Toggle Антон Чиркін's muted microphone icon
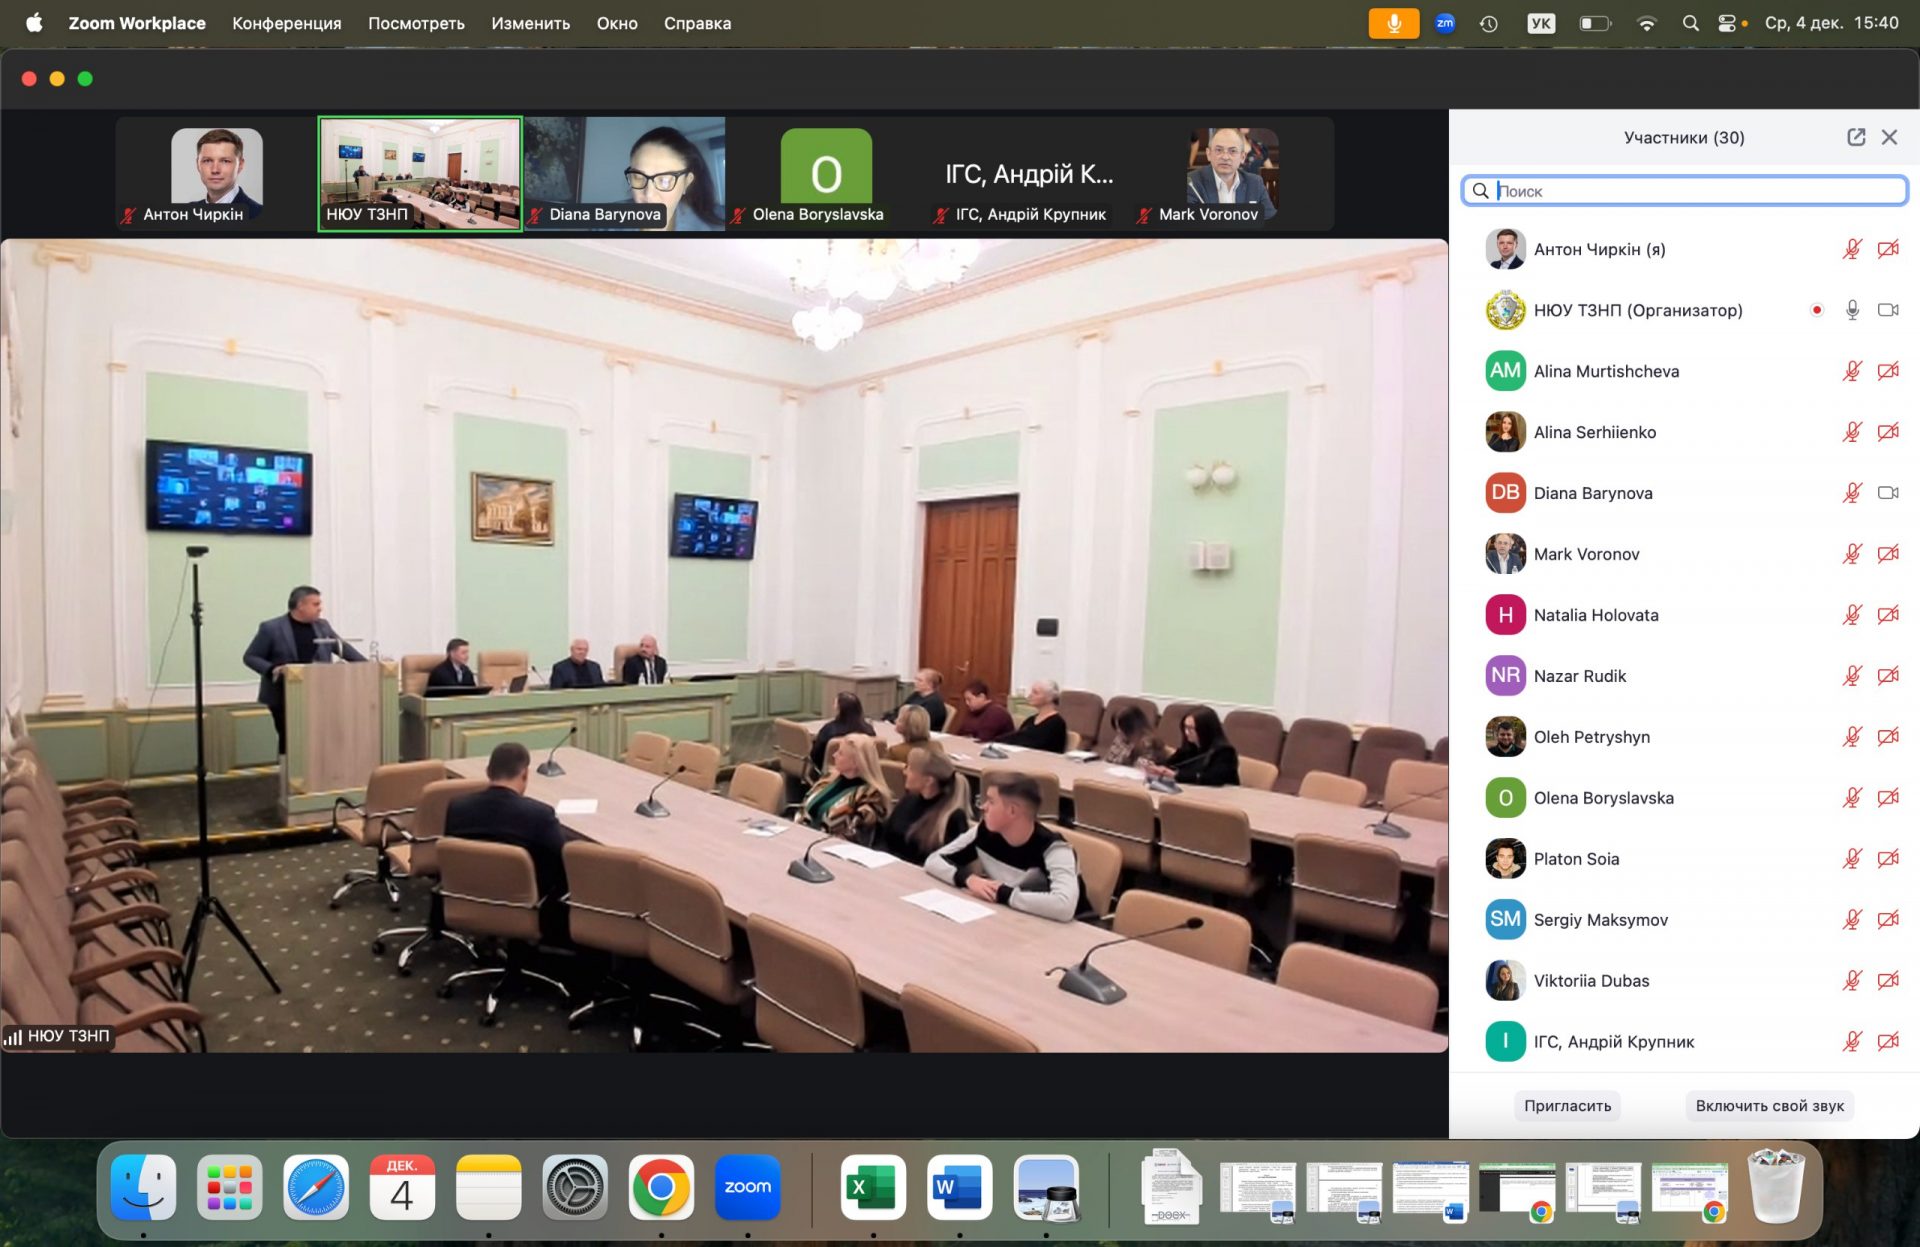1920x1247 pixels. (1852, 249)
